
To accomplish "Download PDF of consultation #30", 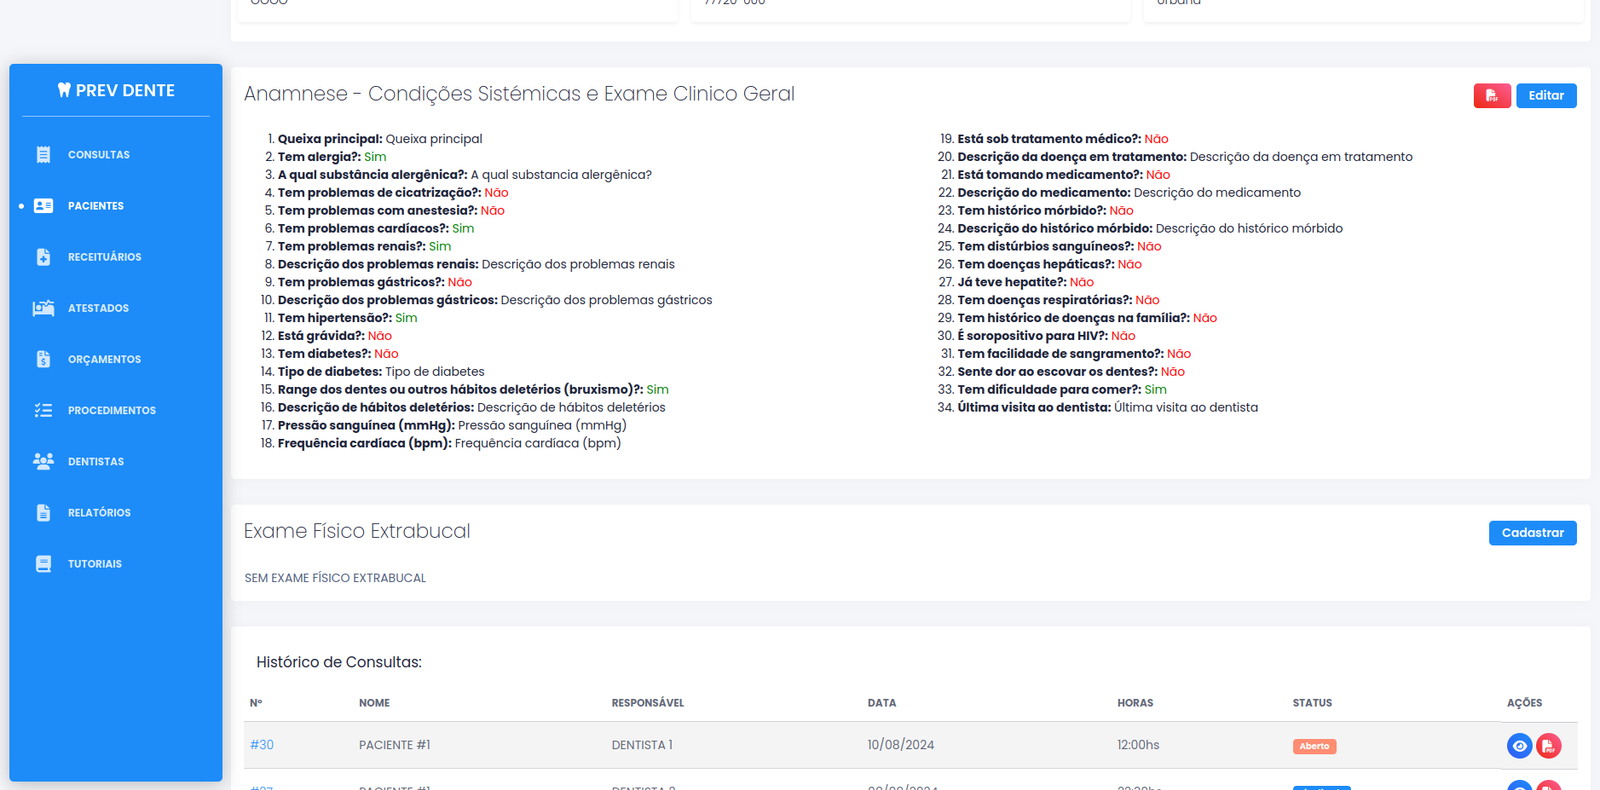I will (x=1548, y=746).
